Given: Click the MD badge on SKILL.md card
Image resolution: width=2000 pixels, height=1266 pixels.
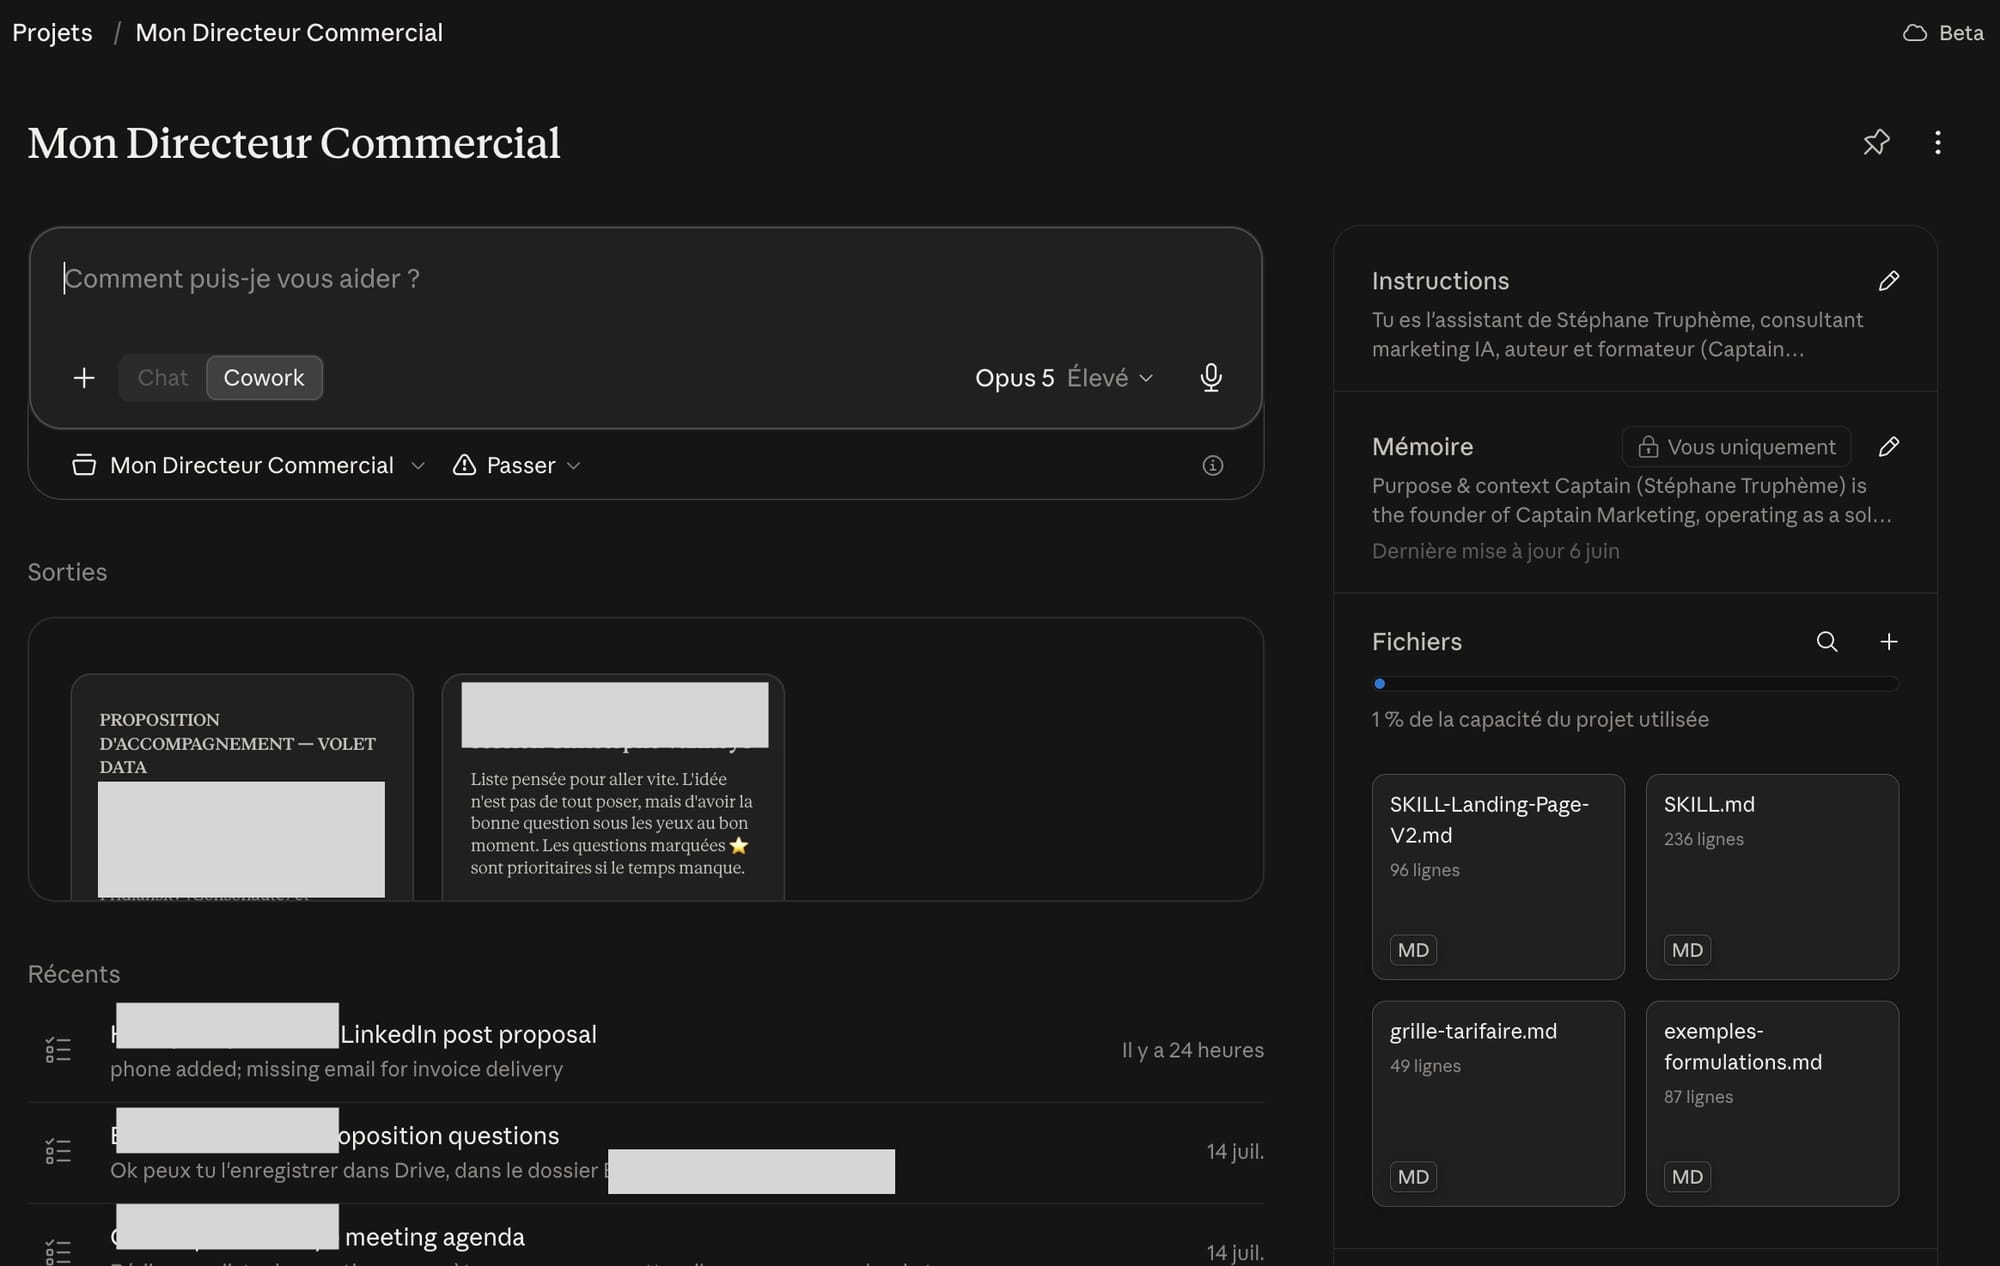Looking at the screenshot, I should point(1687,950).
